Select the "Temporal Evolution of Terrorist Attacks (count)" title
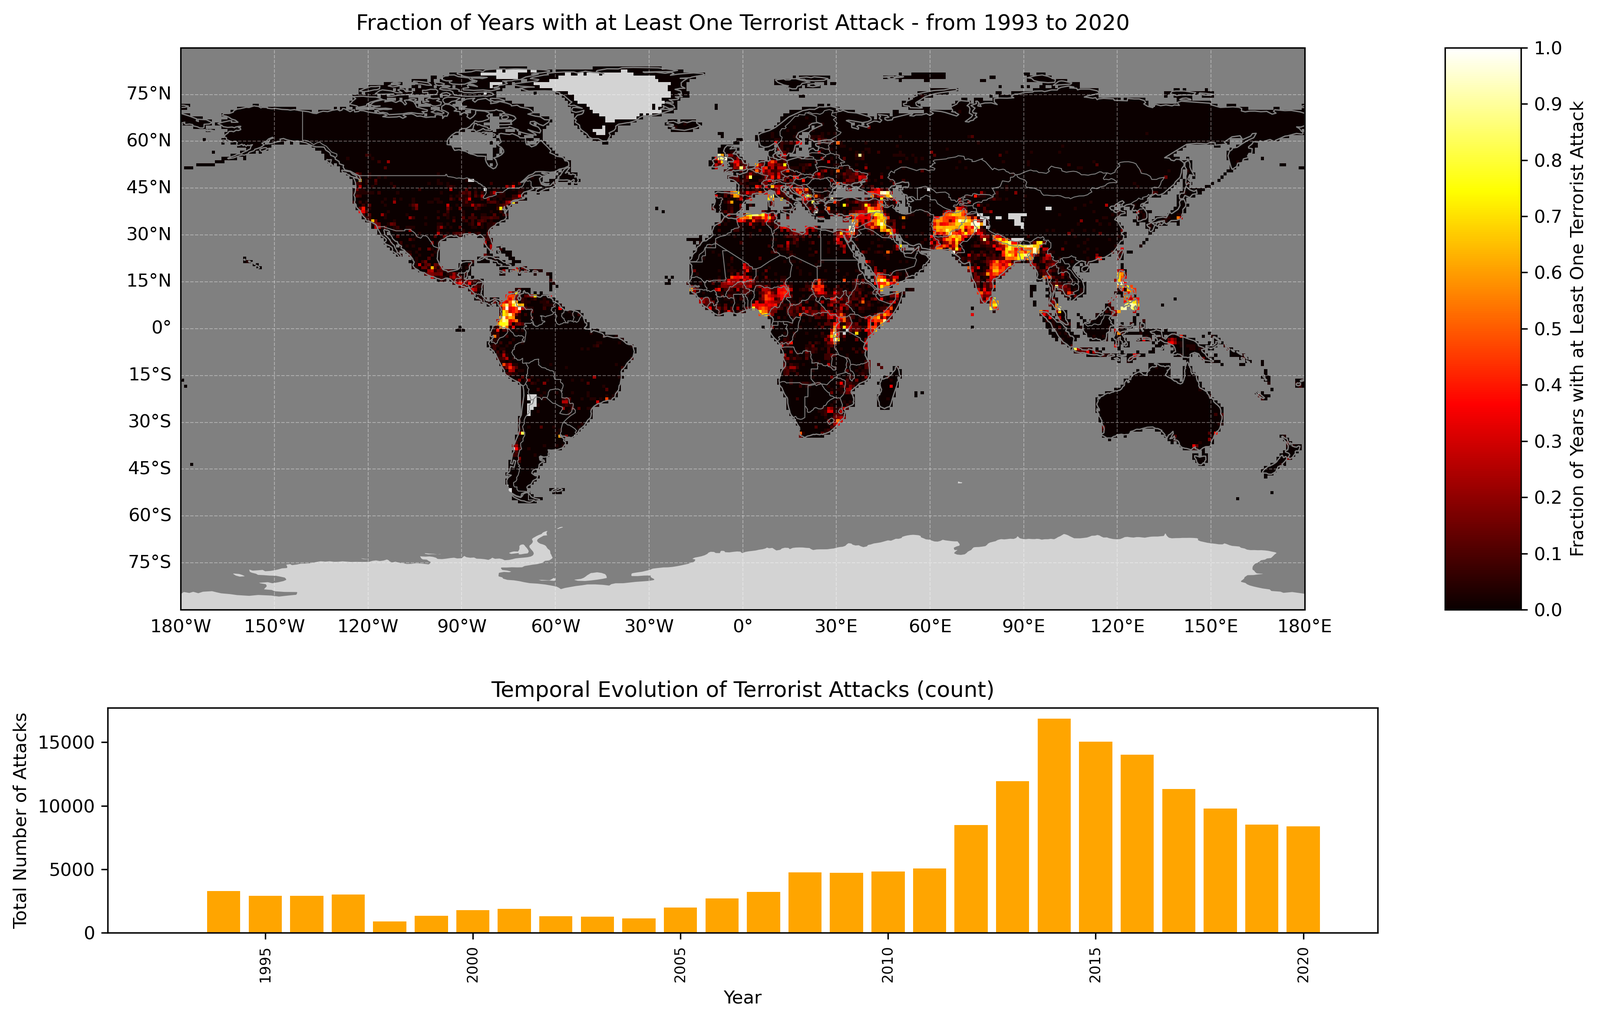The height and width of the screenshot is (1020, 1600). [742, 690]
